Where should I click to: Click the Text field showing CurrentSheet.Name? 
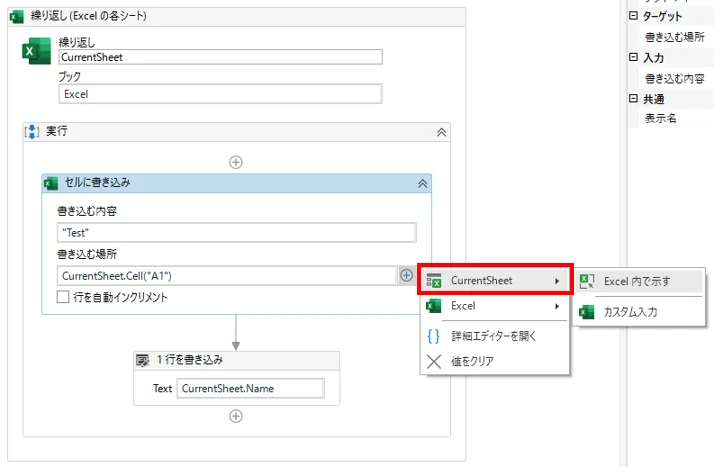[x=250, y=389]
